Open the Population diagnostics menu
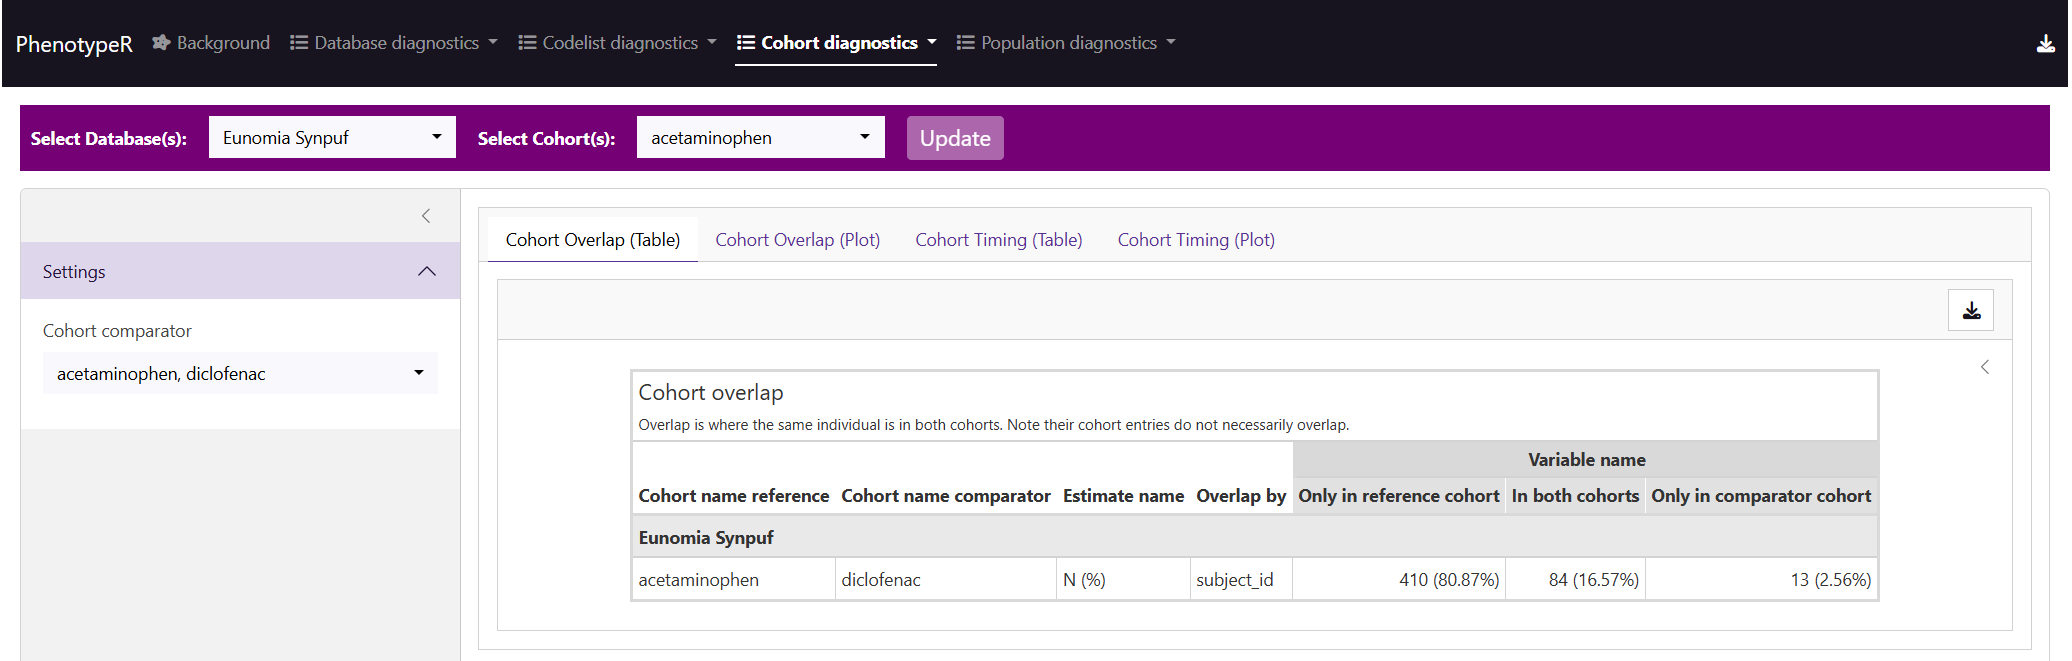This screenshot has height=661, width=2072. (1068, 43)
